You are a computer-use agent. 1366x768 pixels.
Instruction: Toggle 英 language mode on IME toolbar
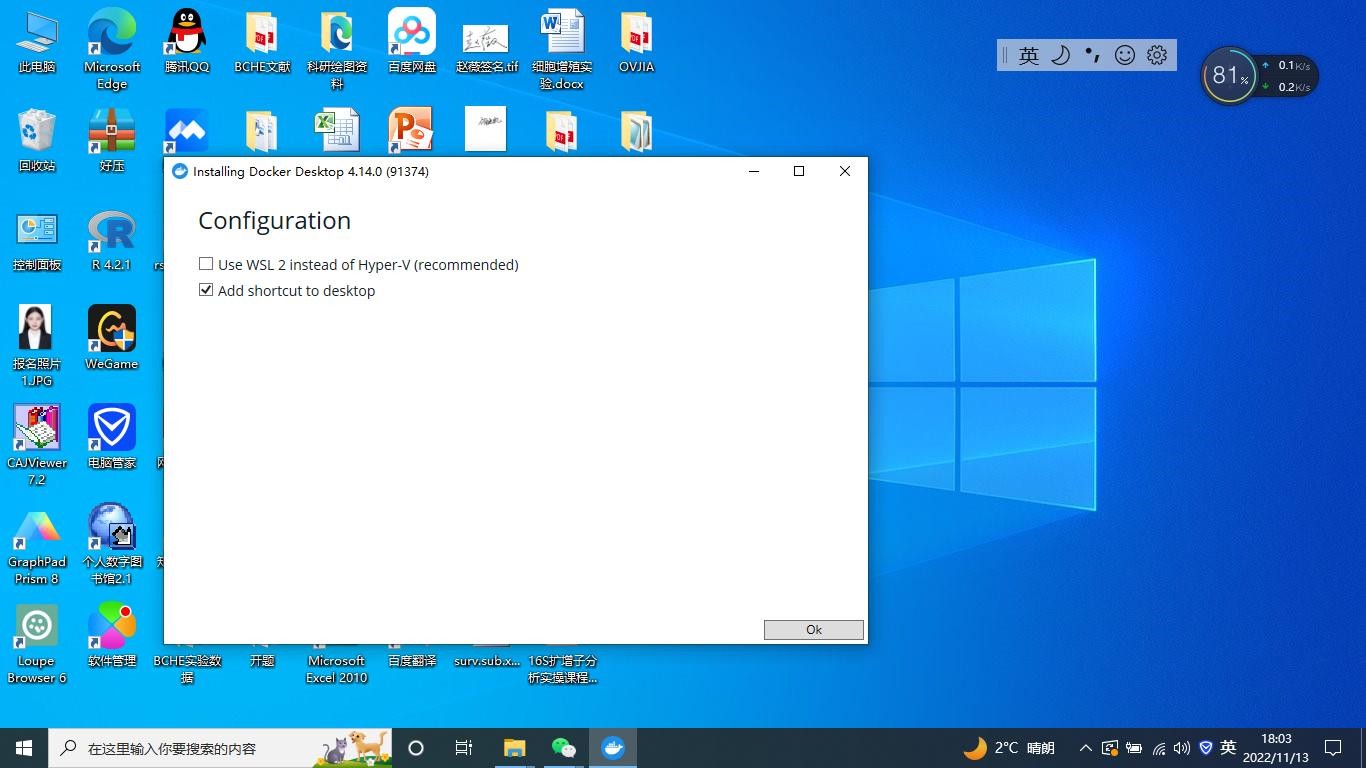coord(1029,56)
